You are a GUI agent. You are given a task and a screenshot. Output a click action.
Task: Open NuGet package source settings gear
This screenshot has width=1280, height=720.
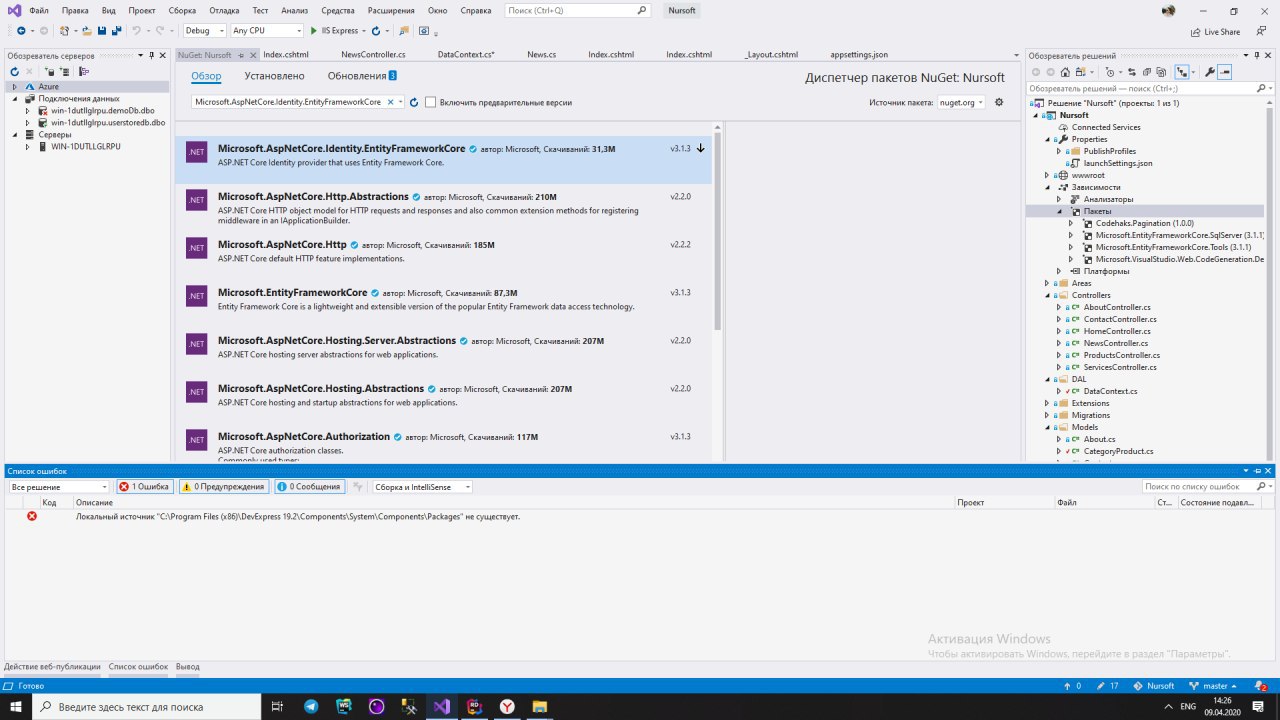pyautogui.click(x=998, y=102)
